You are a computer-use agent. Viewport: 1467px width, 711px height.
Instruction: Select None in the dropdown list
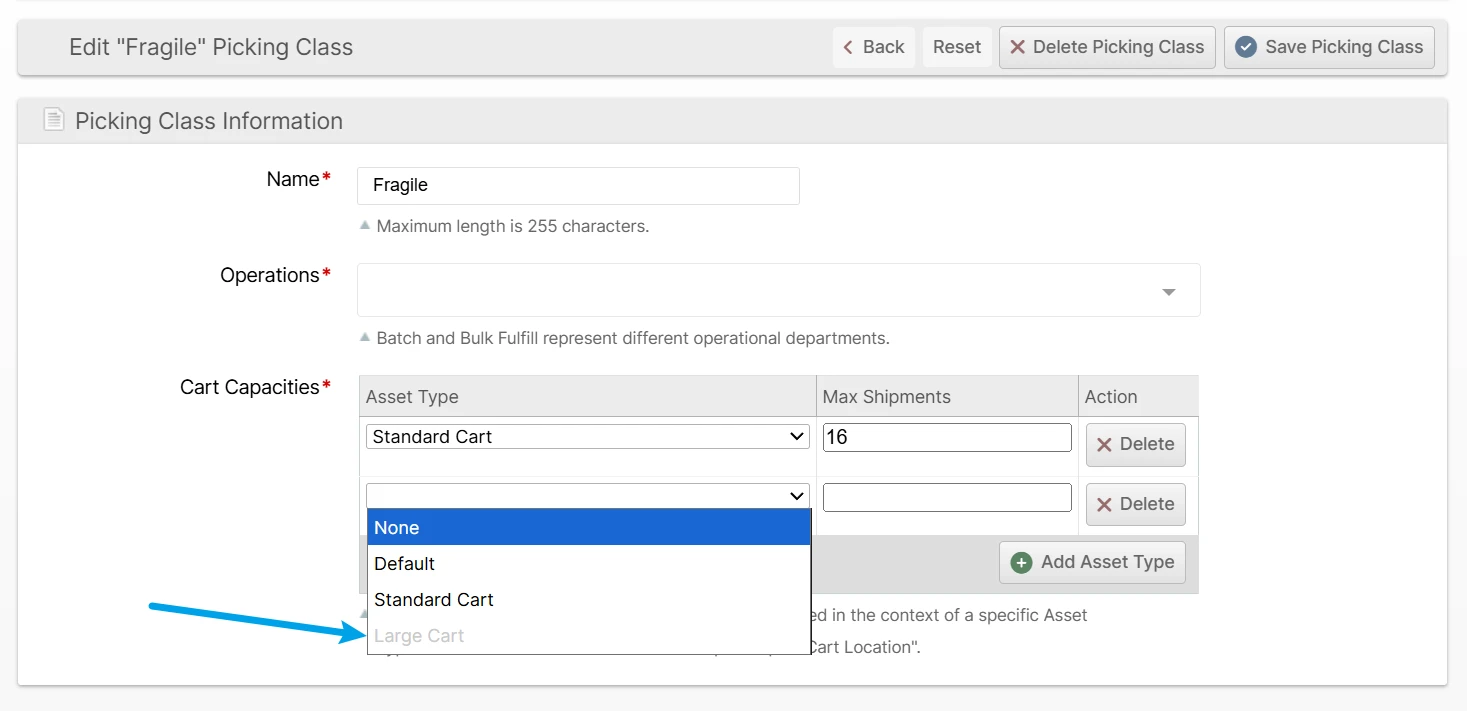(589, 528)
